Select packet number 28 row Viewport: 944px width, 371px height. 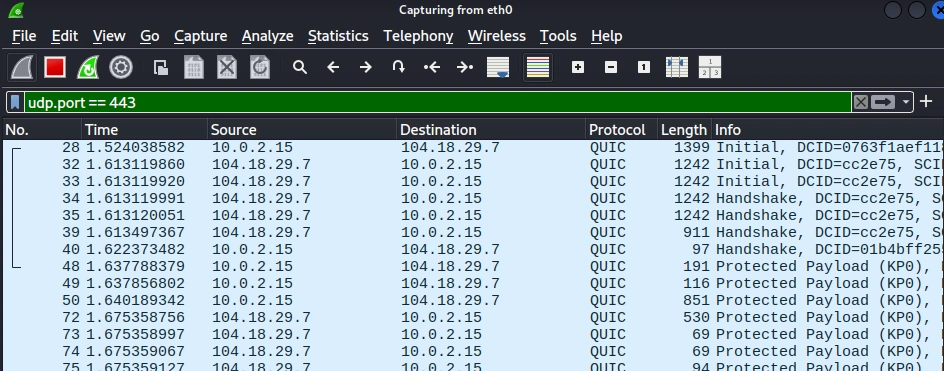(x=473, y=148)
